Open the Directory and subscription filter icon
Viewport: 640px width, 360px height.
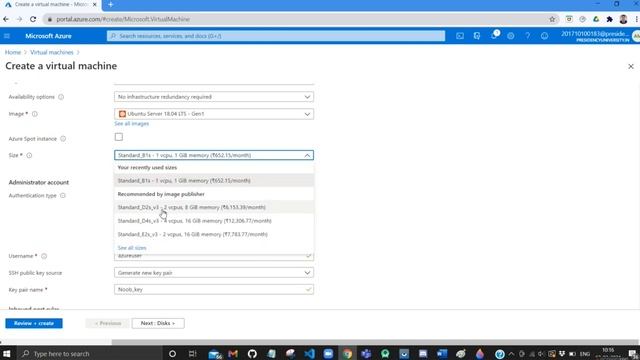(477, 36)
